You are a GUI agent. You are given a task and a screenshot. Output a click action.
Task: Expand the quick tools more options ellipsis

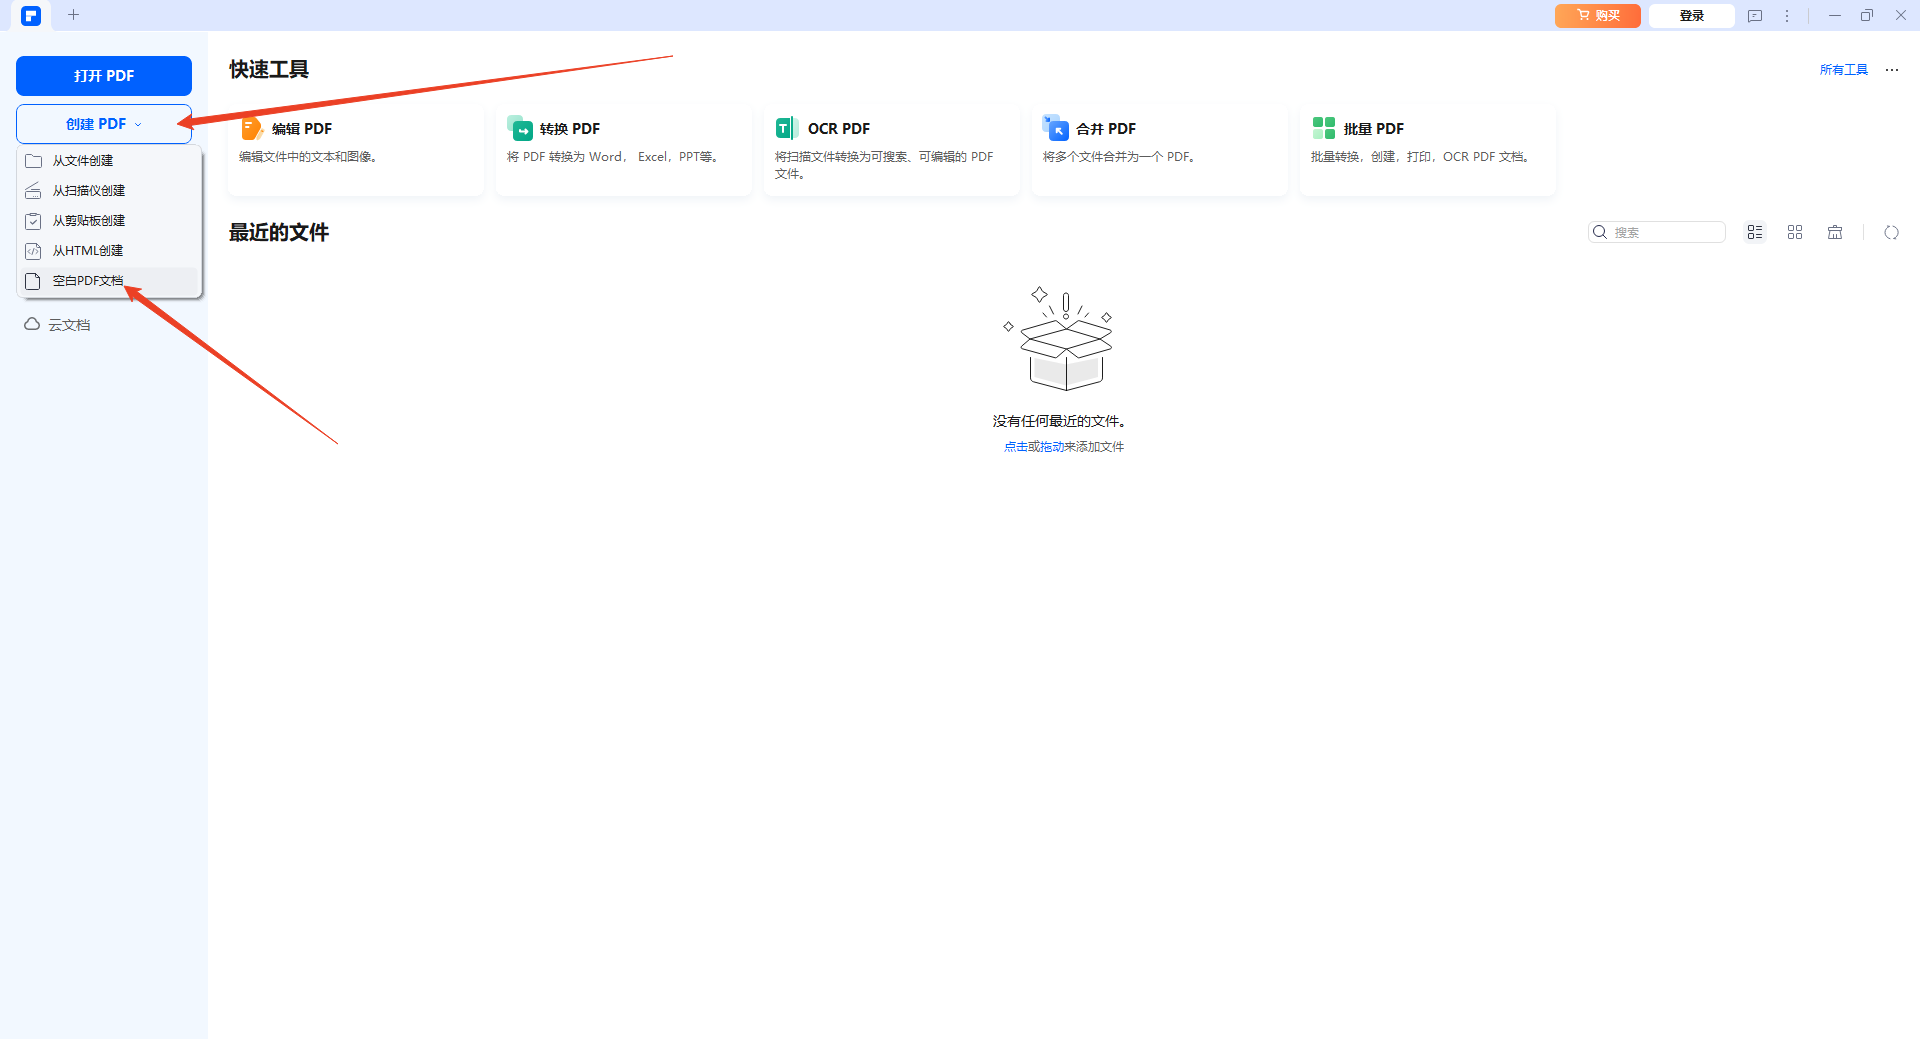click(x=1892, y=70)
